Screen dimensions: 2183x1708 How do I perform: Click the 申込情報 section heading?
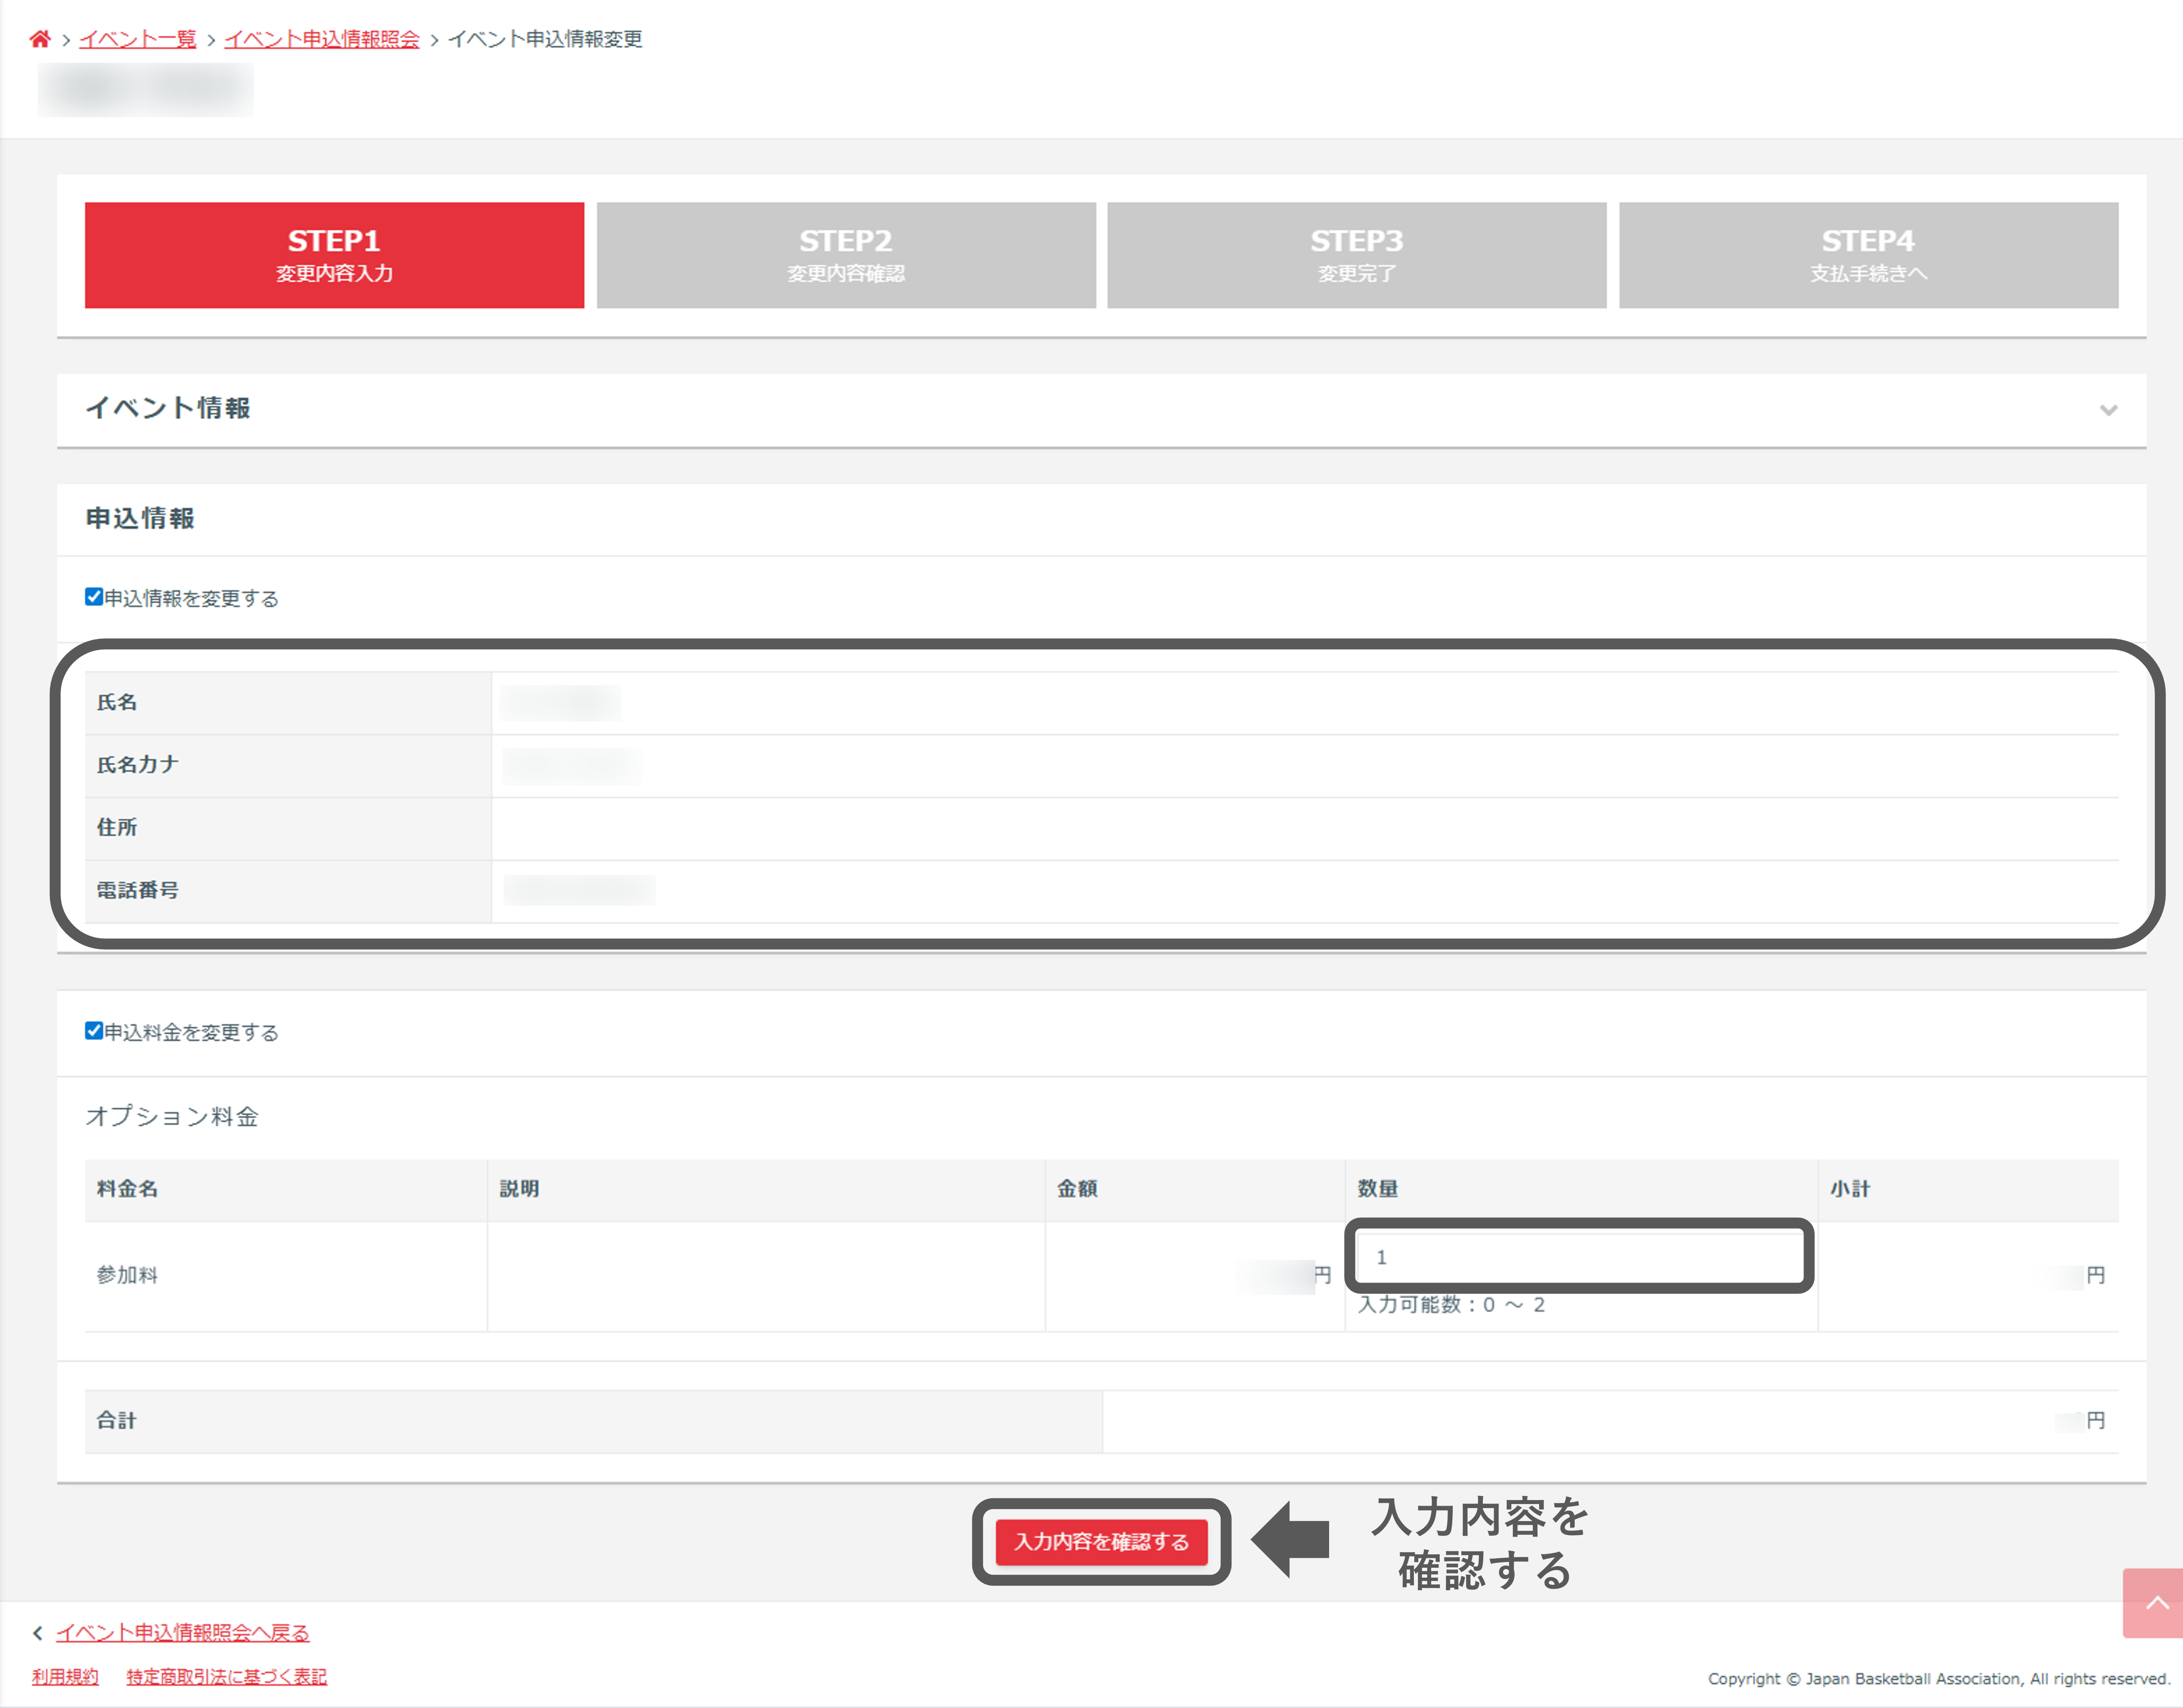pyautogui.click(x=140, y=518)
